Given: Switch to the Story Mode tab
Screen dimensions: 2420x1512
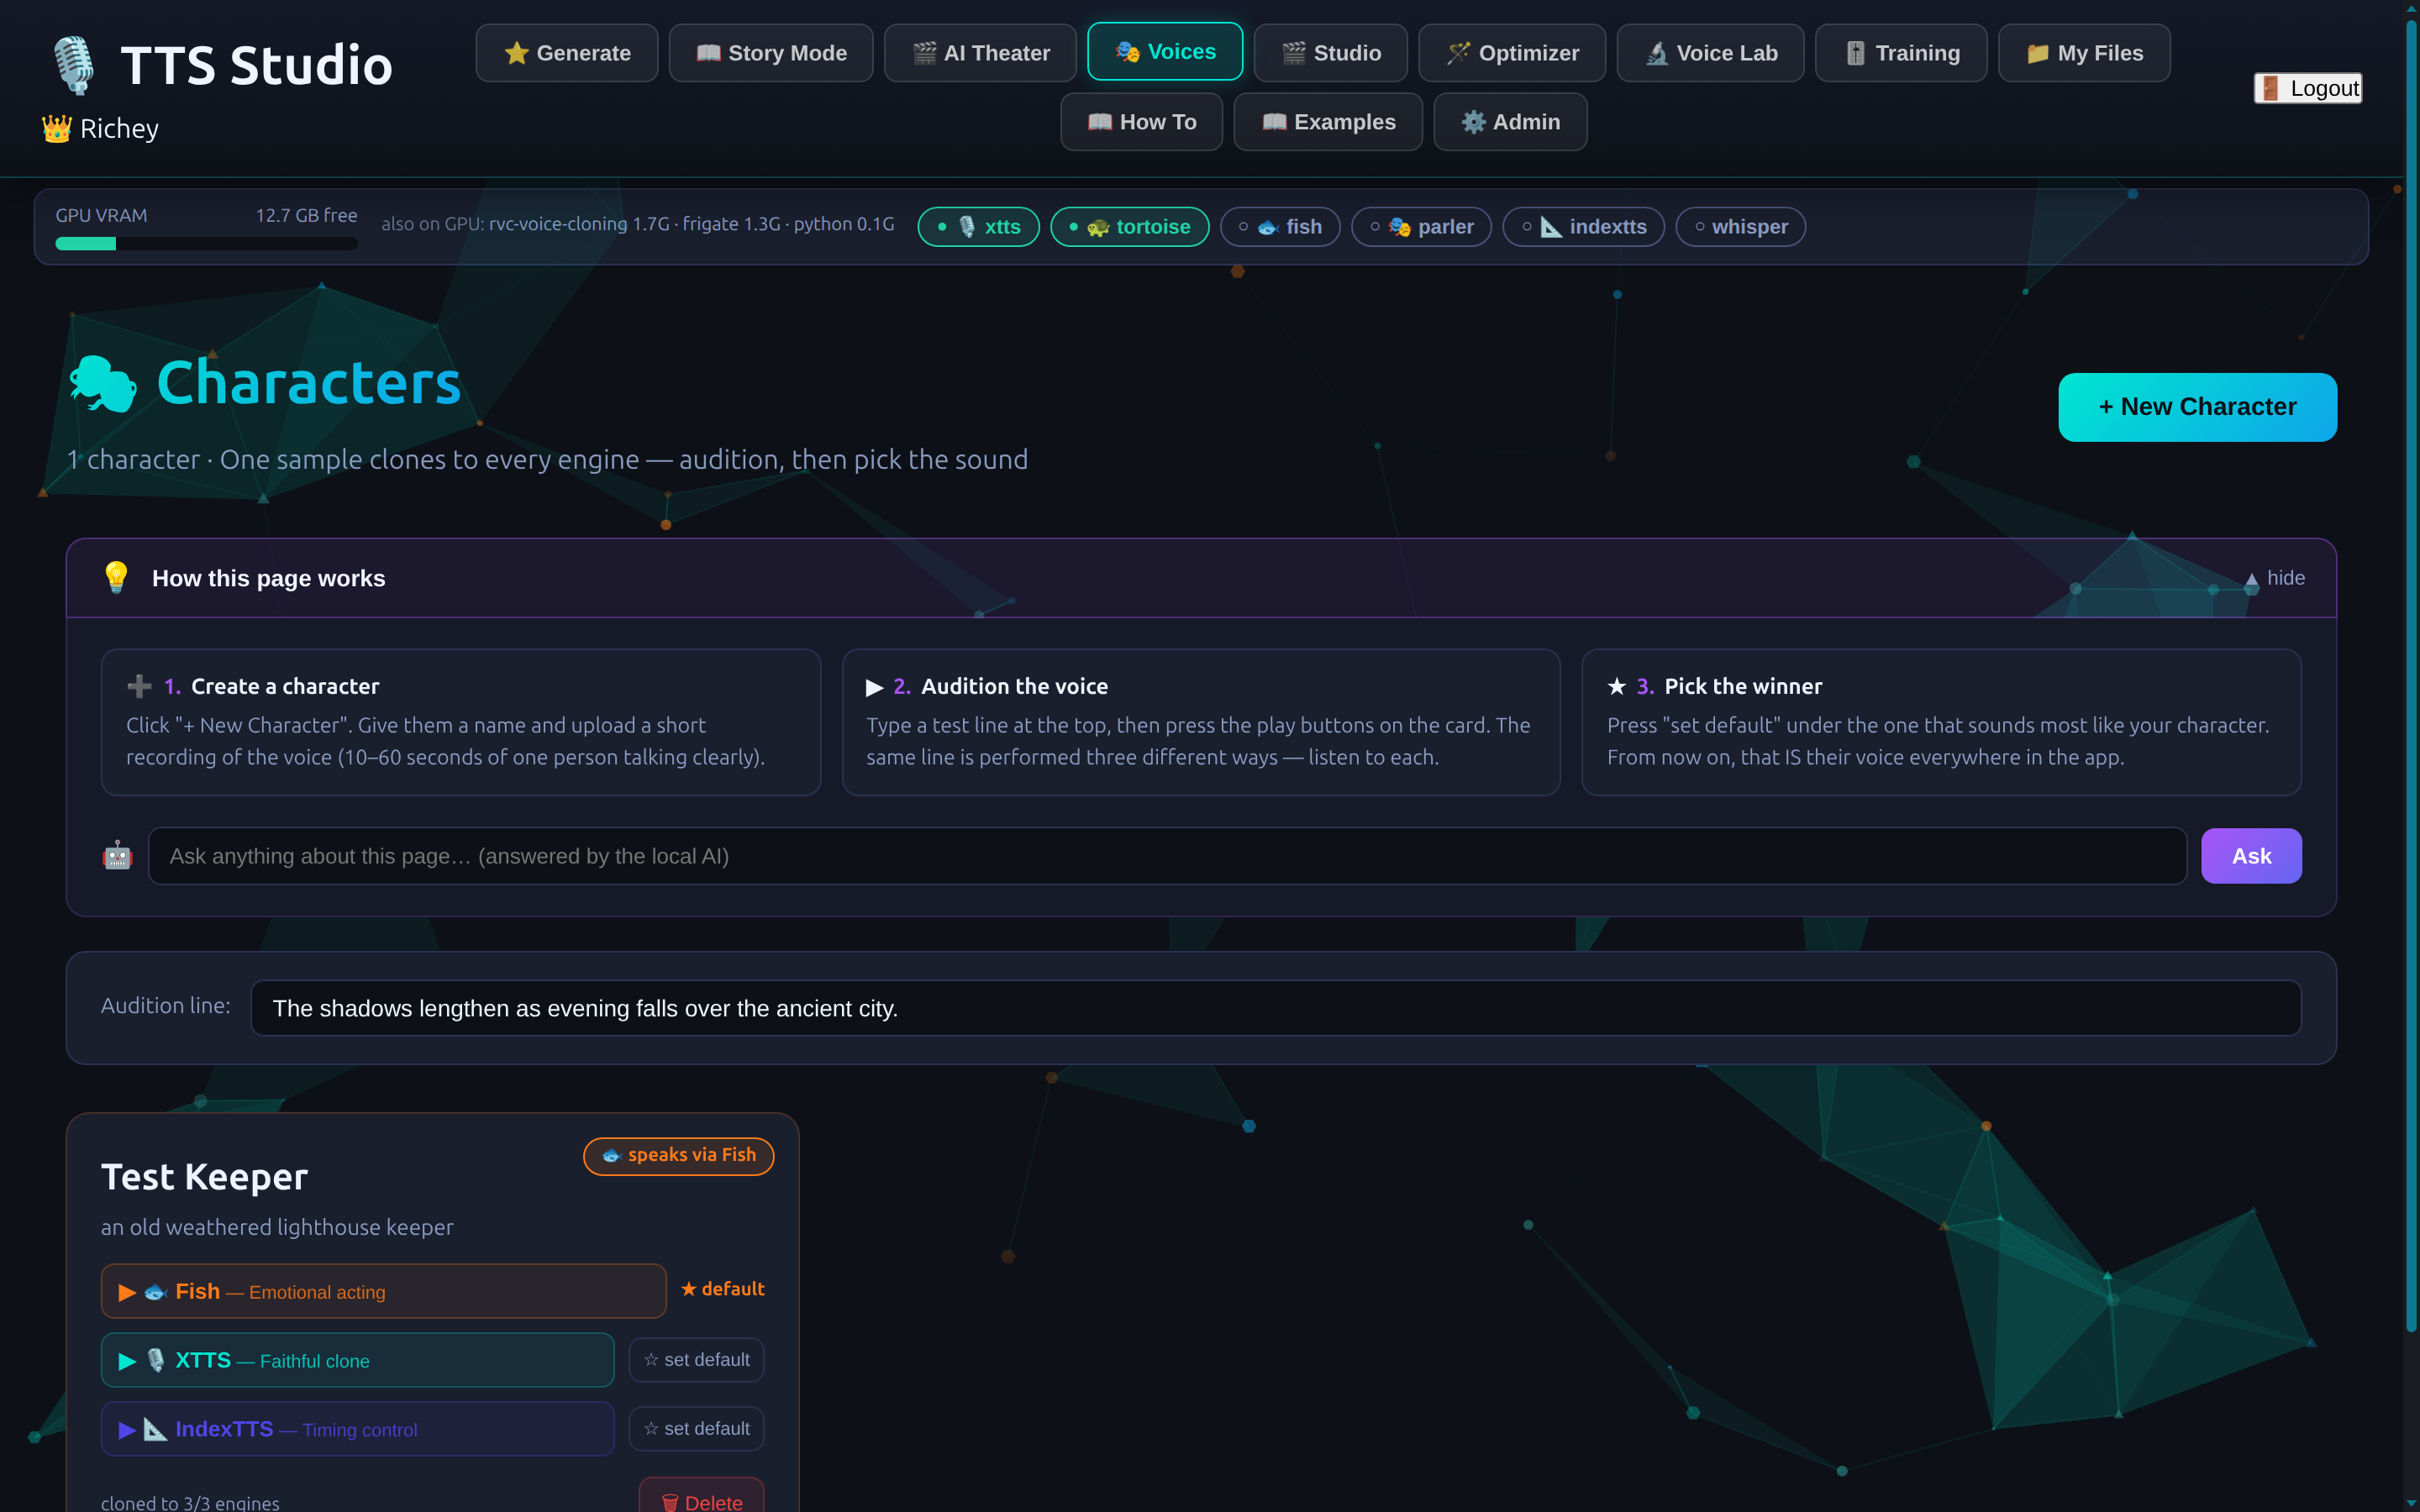Looking at the screenshot, I should click(770, 53).
